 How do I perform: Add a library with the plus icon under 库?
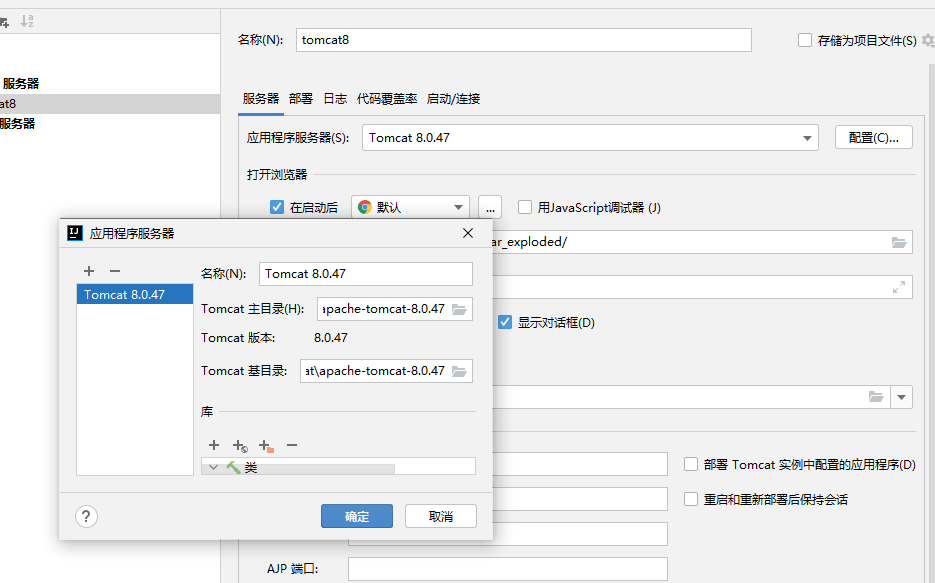click(214, 445)
